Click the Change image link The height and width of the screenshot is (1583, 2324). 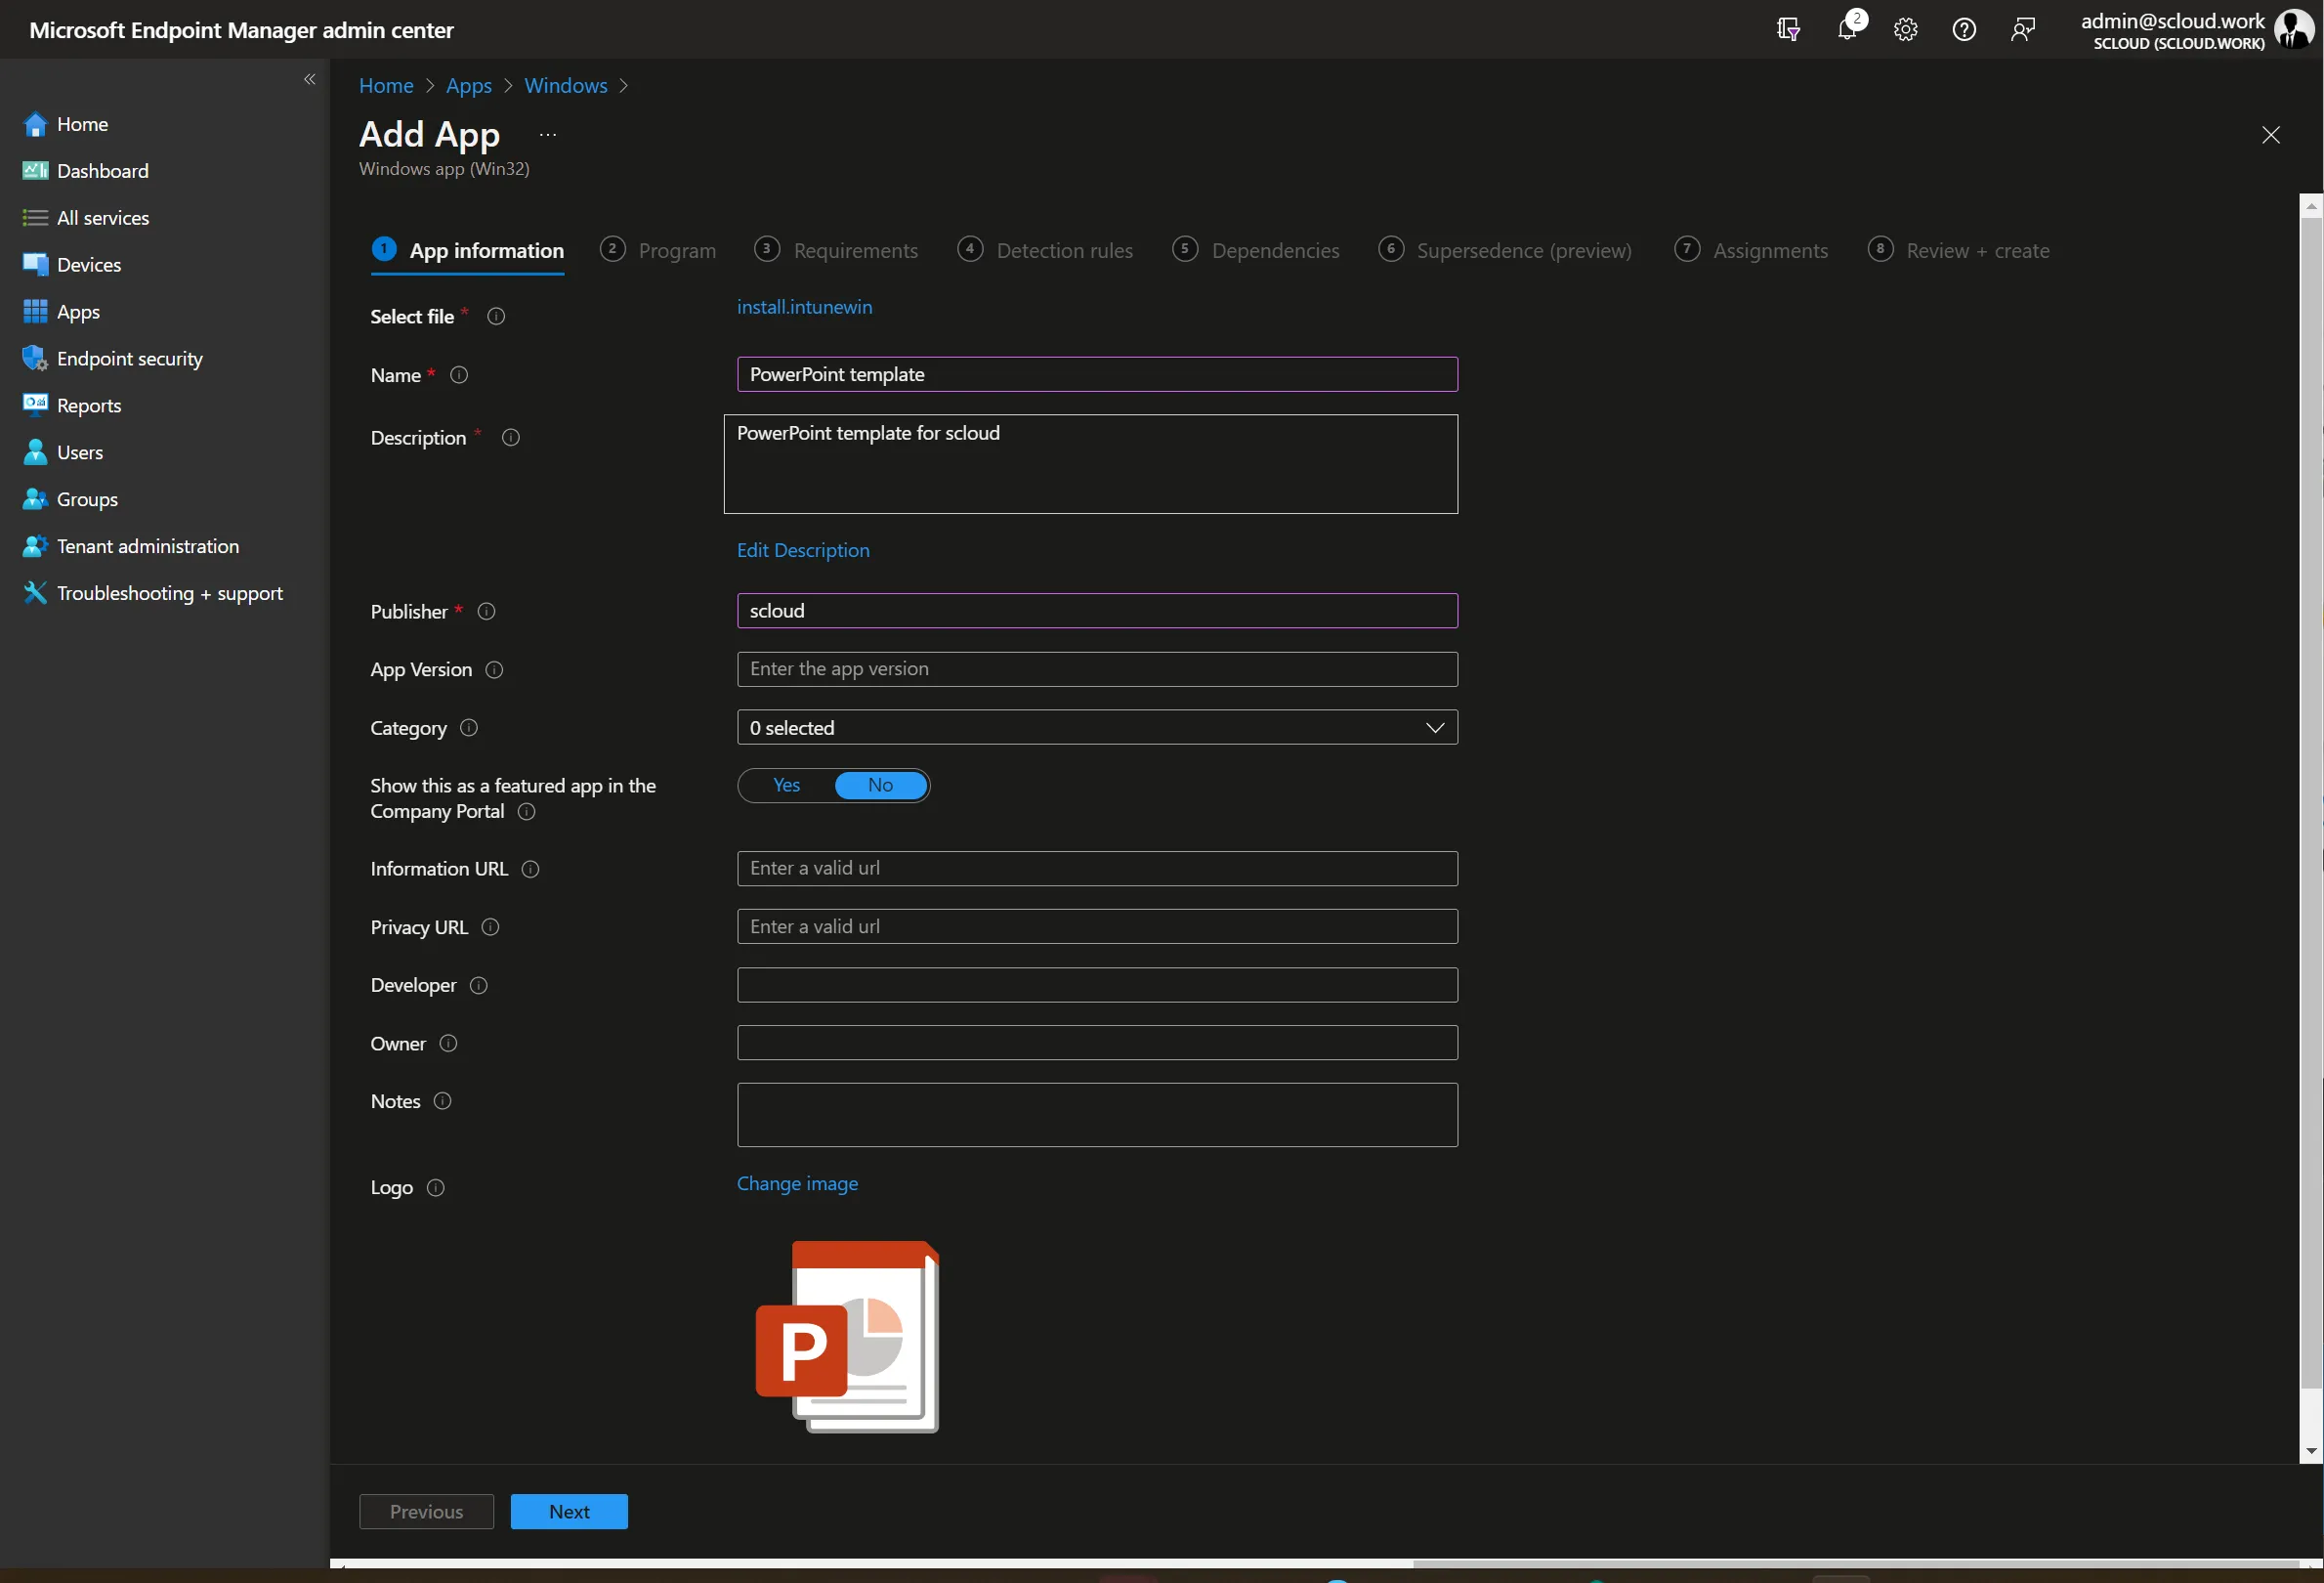pyautogui.click(x=797, y=1184)
